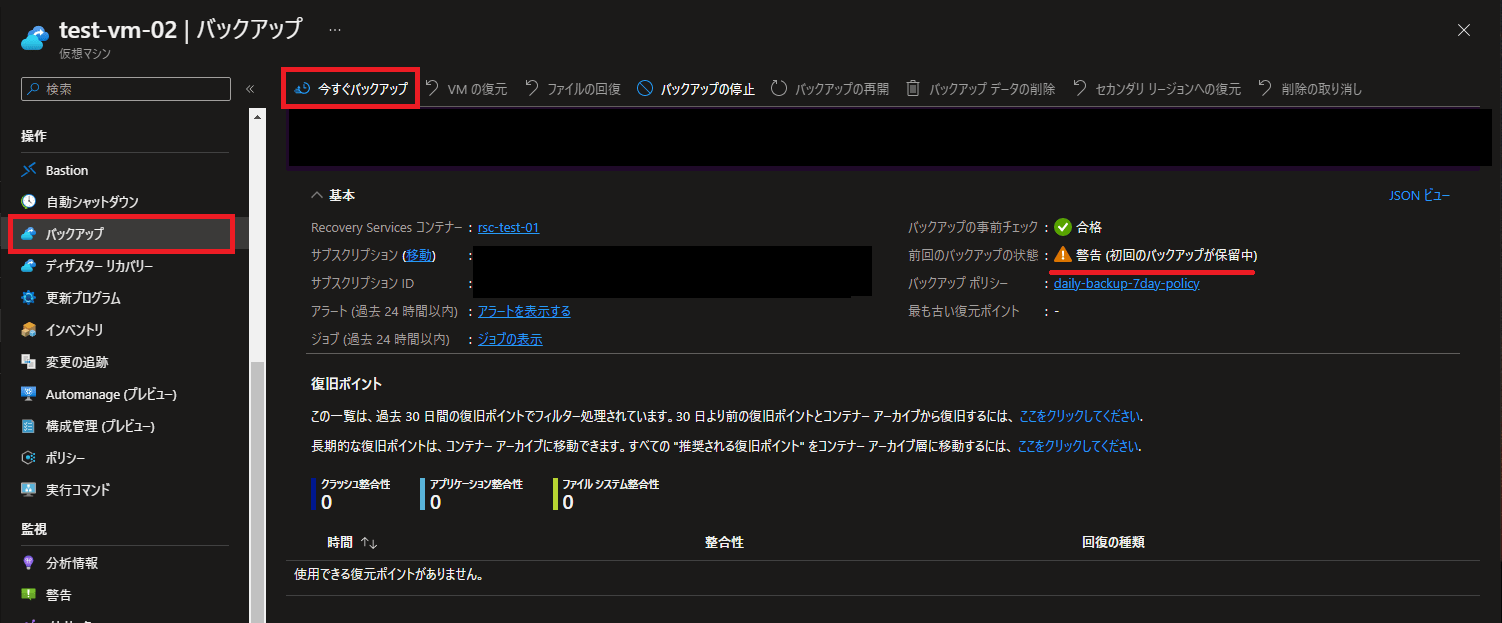The height and width of the screenshot is (623, 1502).
Task: Click the 回復の種類 column header
Action: pyautogui.click(x=1113, y=542)
